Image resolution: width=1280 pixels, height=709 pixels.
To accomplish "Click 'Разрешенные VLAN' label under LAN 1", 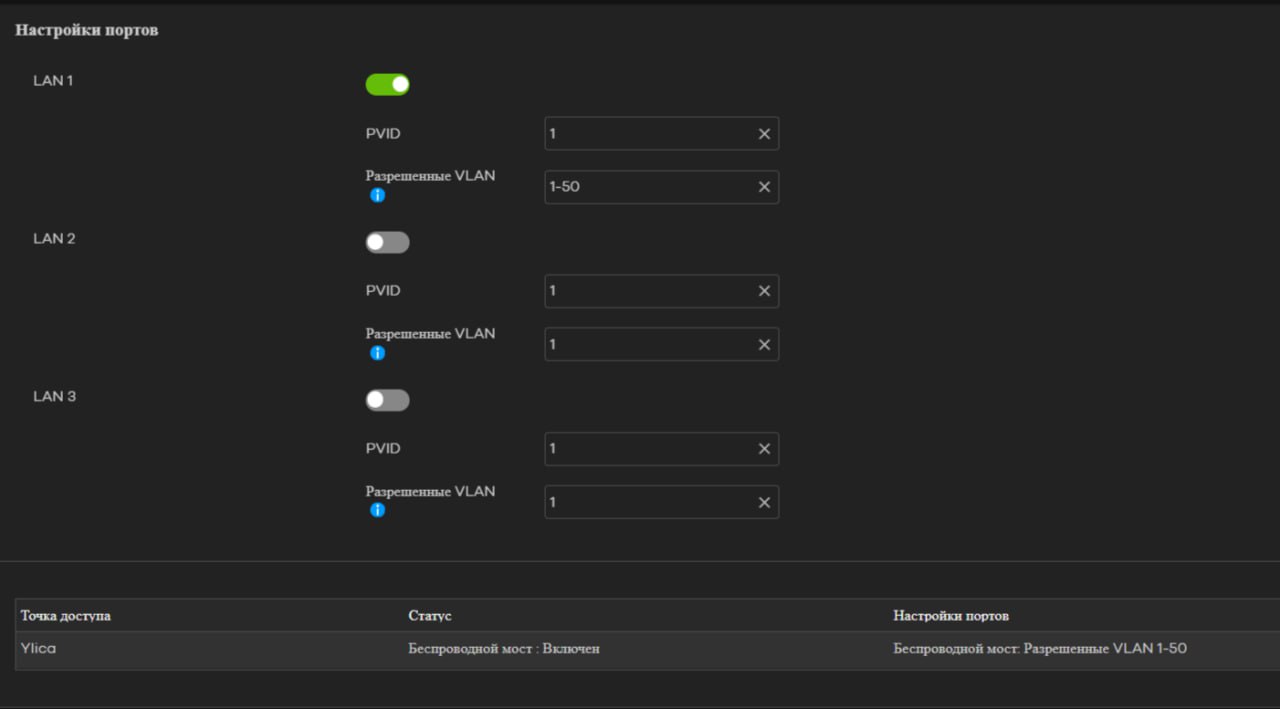I will coord(430,176).
